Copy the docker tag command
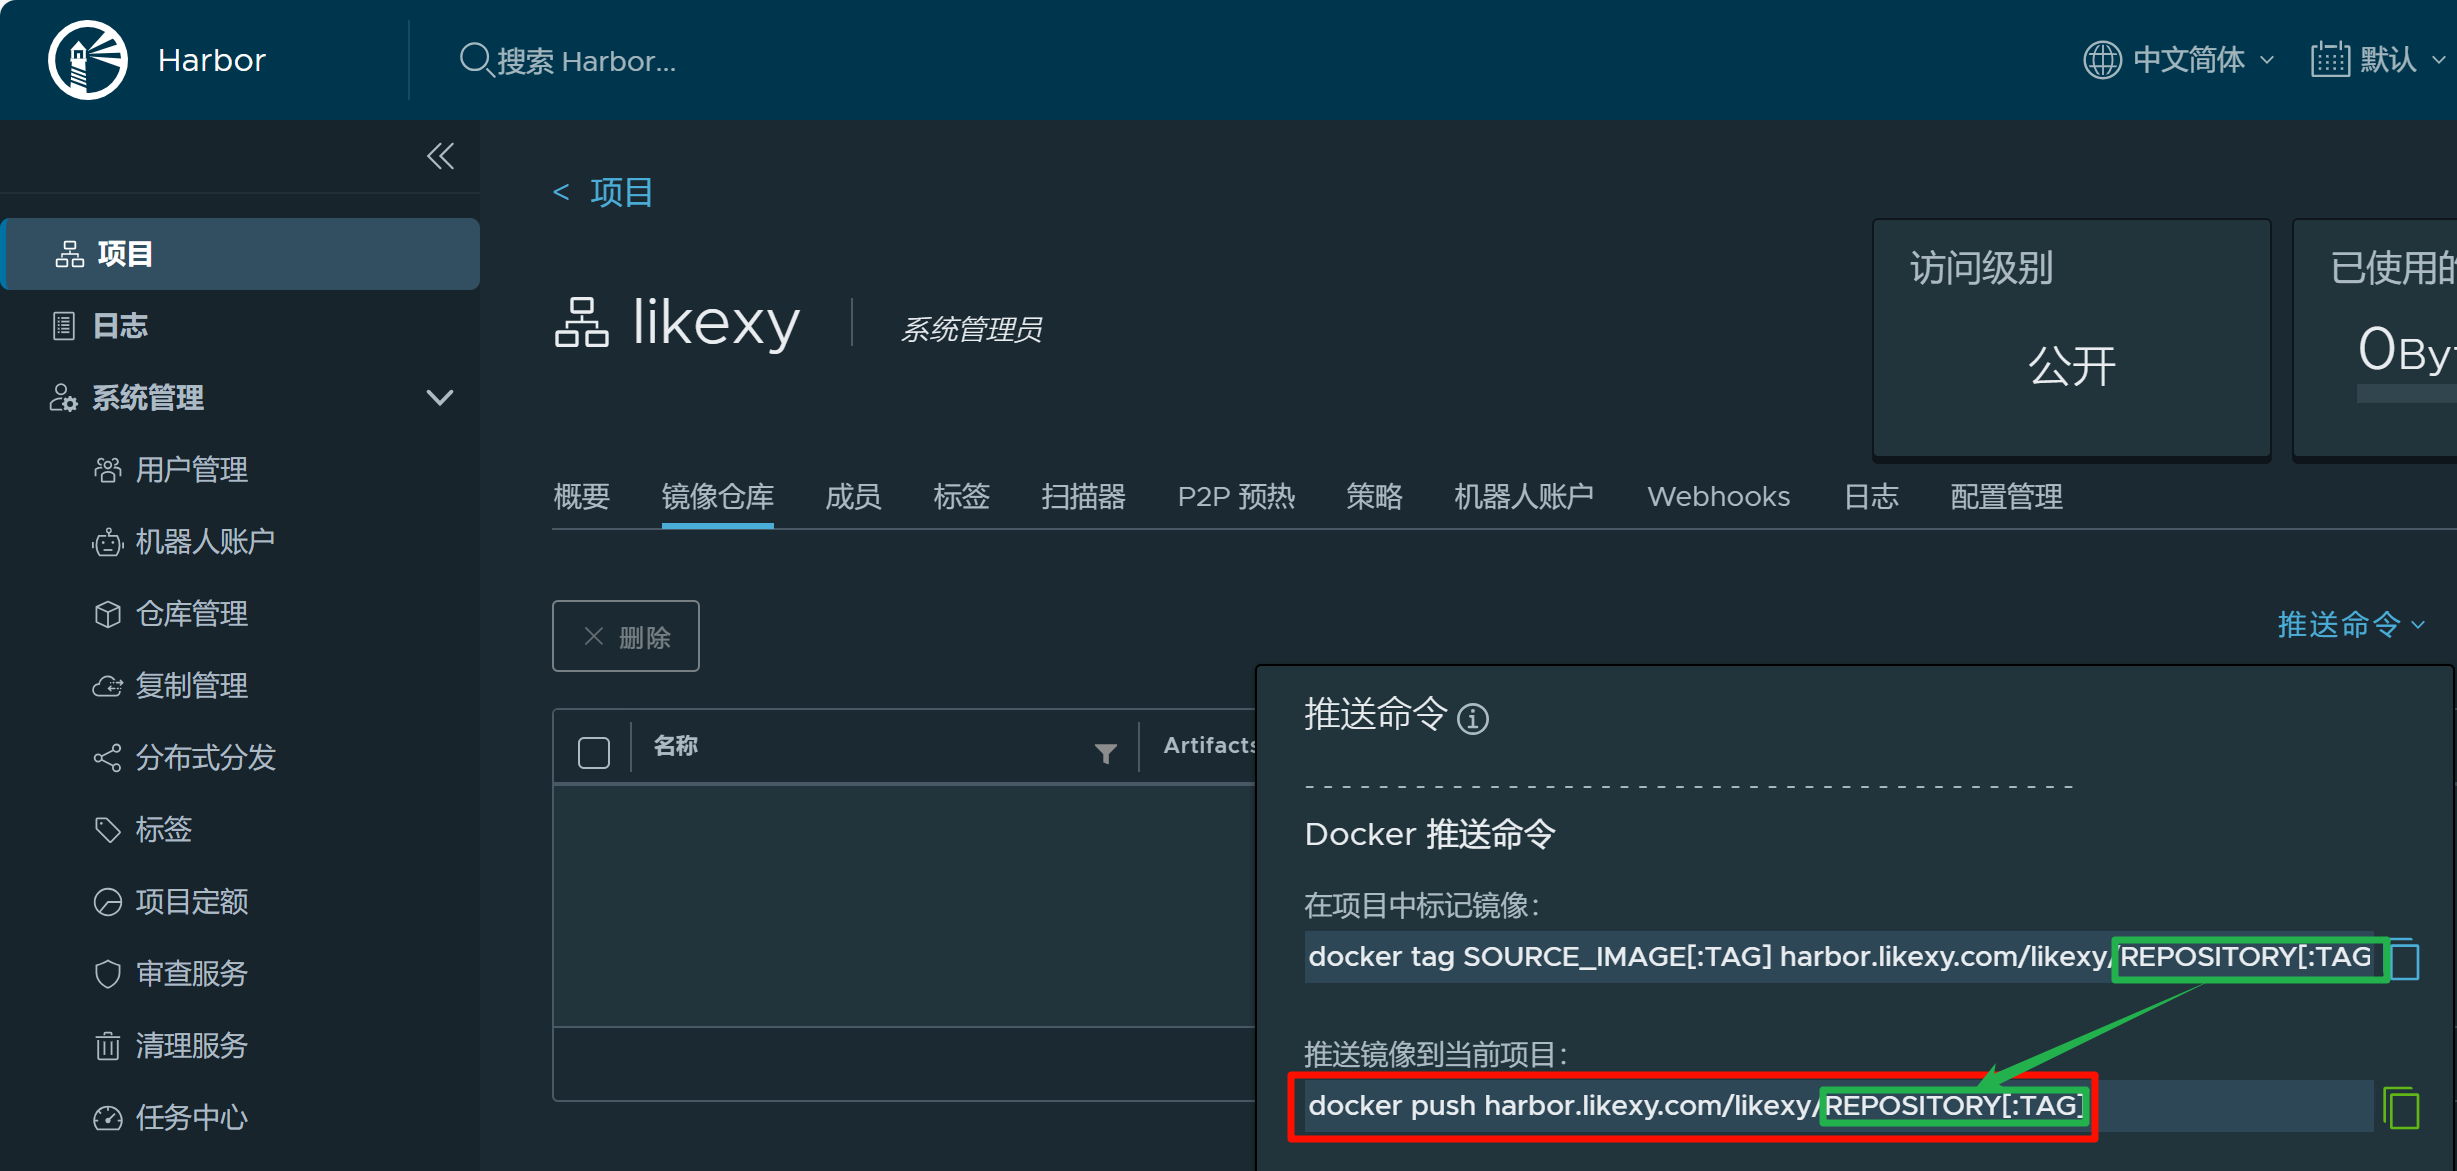 tap(2404, 960)
